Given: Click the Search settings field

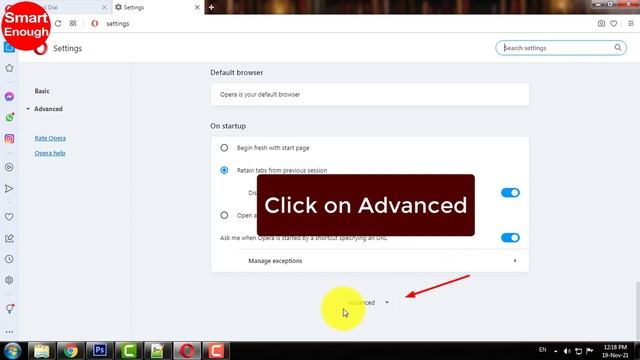Looking at the screenshot, I should tap(561, 48).
